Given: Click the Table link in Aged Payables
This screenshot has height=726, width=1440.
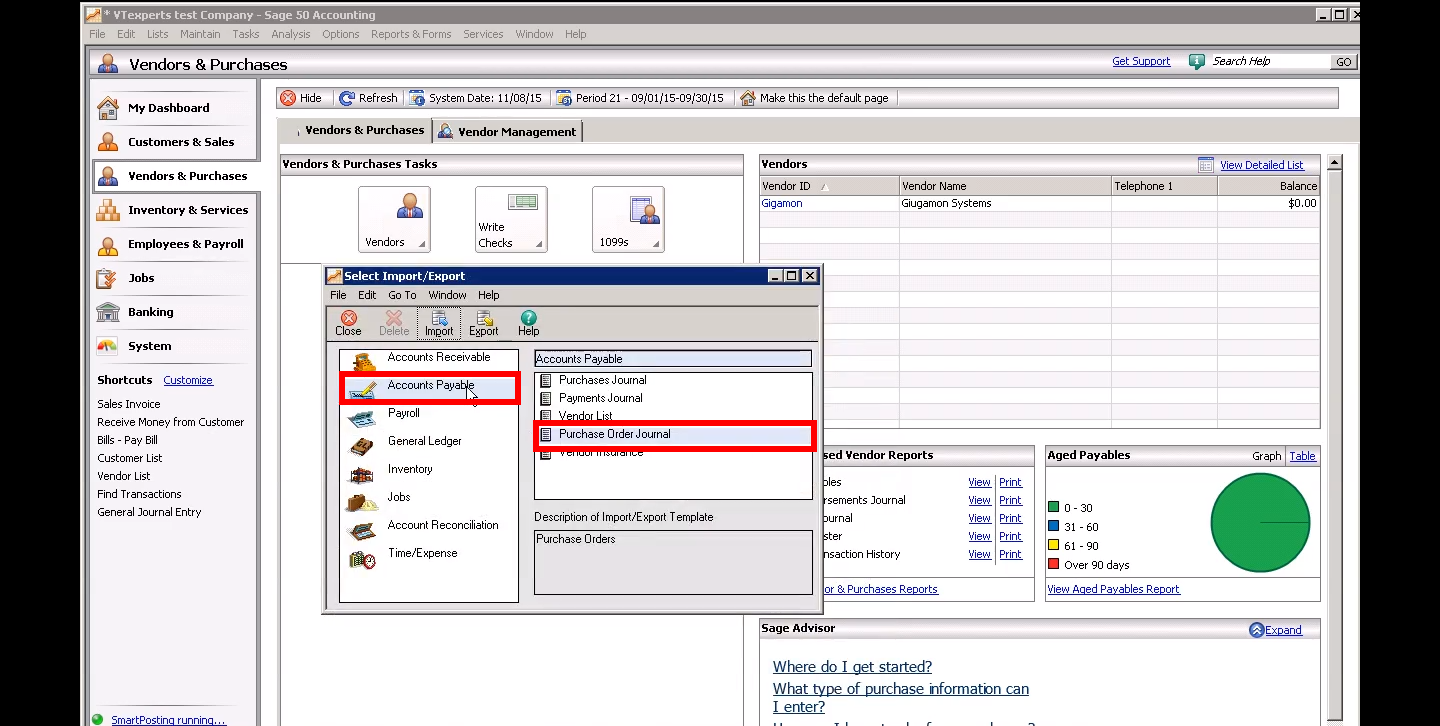Looking at the screenshot, I should [1303, 456].
